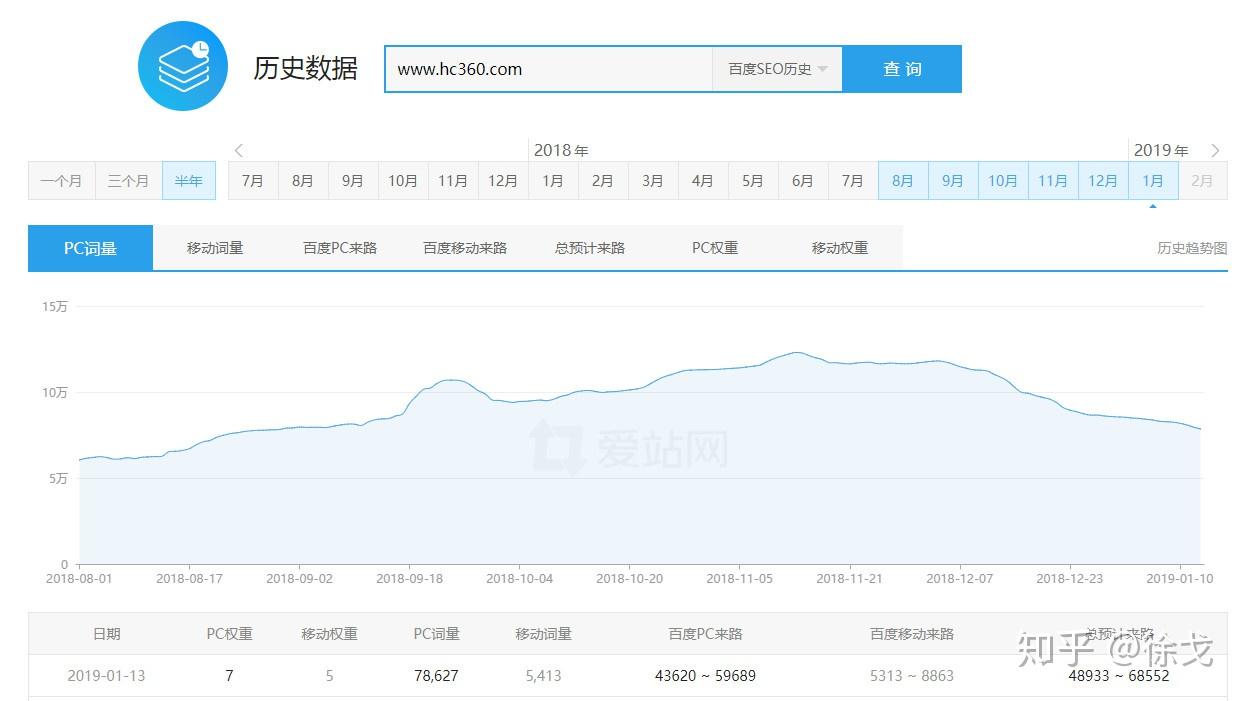Click the PC词量 table column header
Screen dimensions: 1245x701
[x=437, y=634]
